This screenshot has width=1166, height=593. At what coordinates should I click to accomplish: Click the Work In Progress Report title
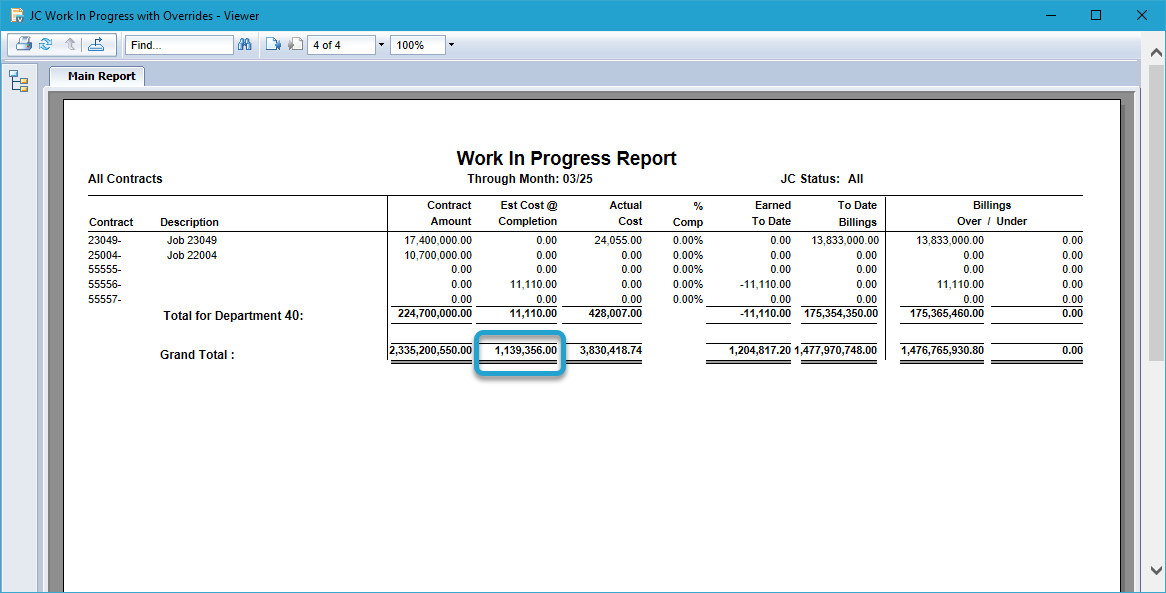pos(567,158)
